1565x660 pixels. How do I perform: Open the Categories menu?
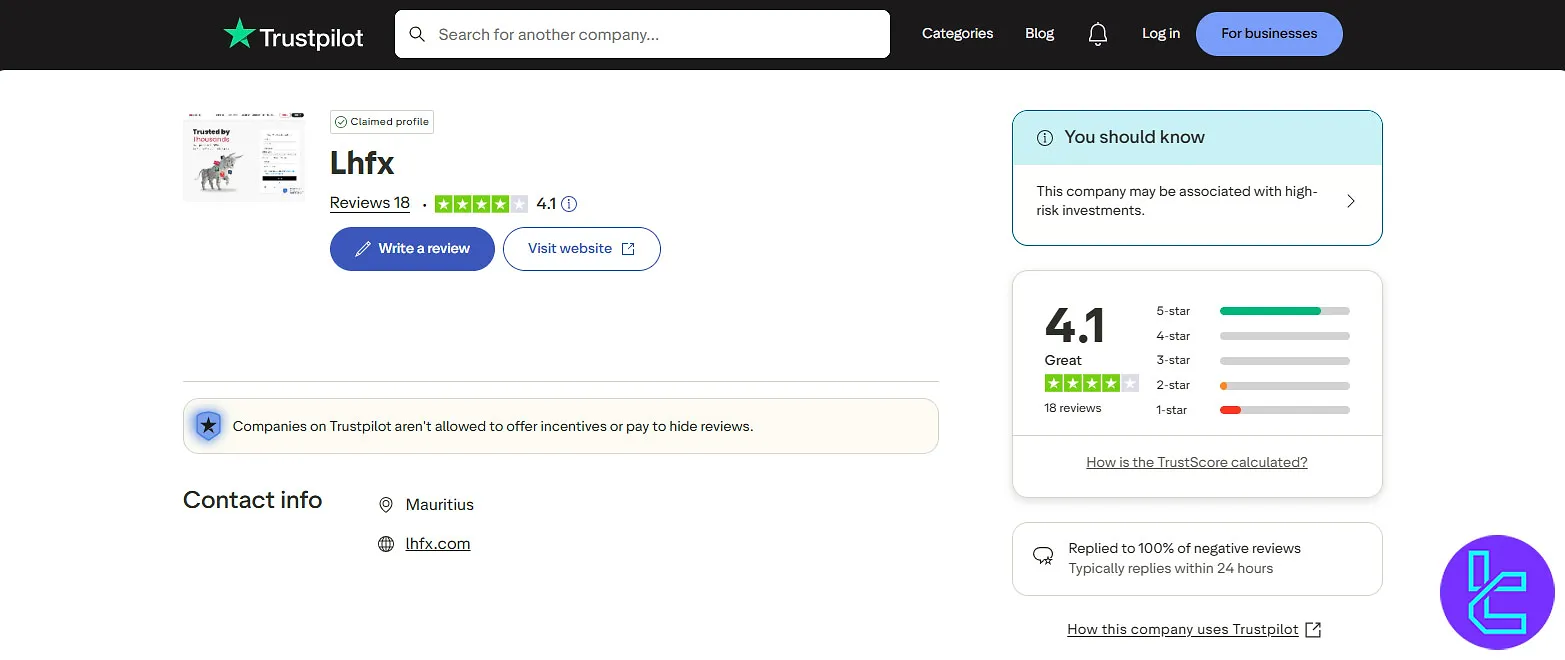957,33
